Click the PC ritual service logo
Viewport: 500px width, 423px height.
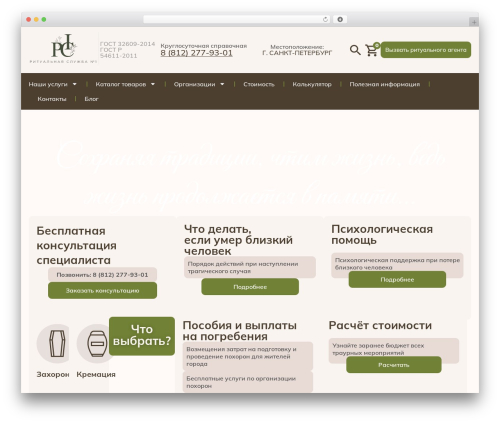click(63, 48)
